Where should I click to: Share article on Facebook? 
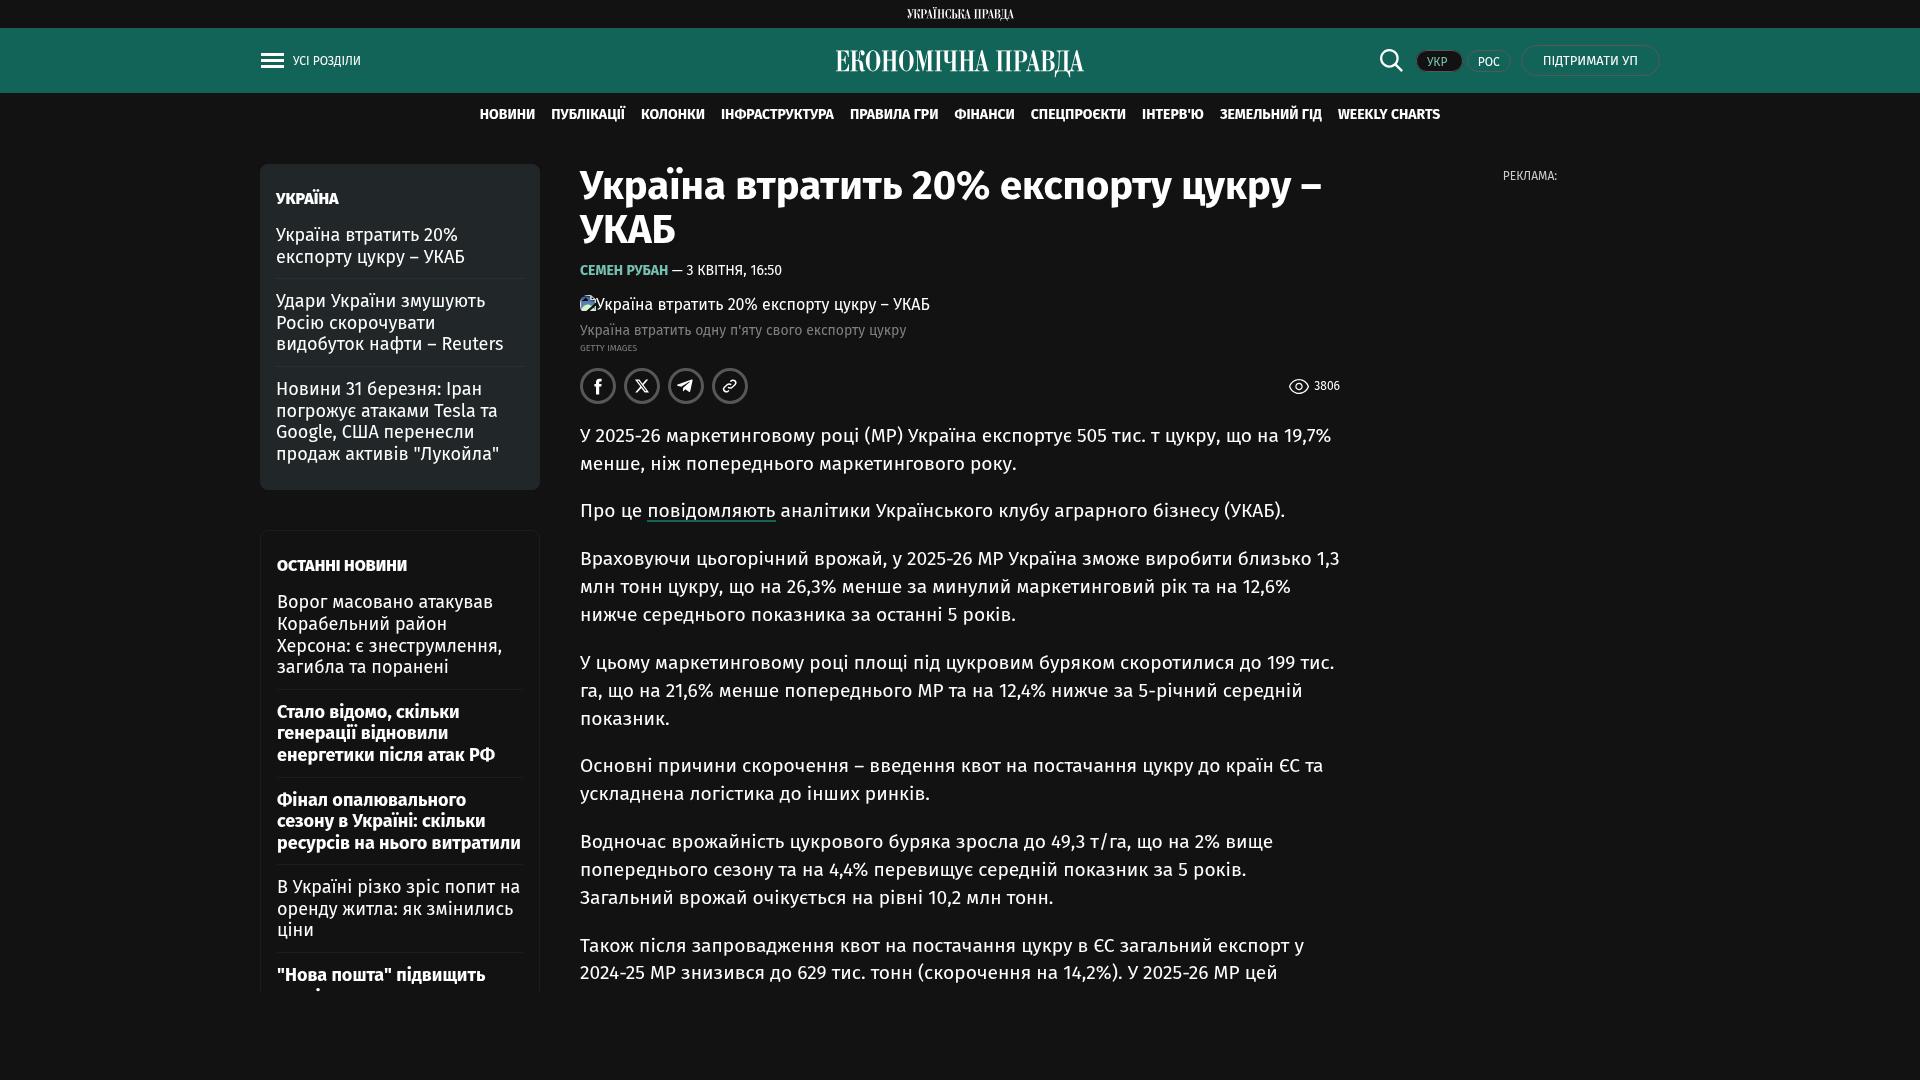[x=598, y=386]
